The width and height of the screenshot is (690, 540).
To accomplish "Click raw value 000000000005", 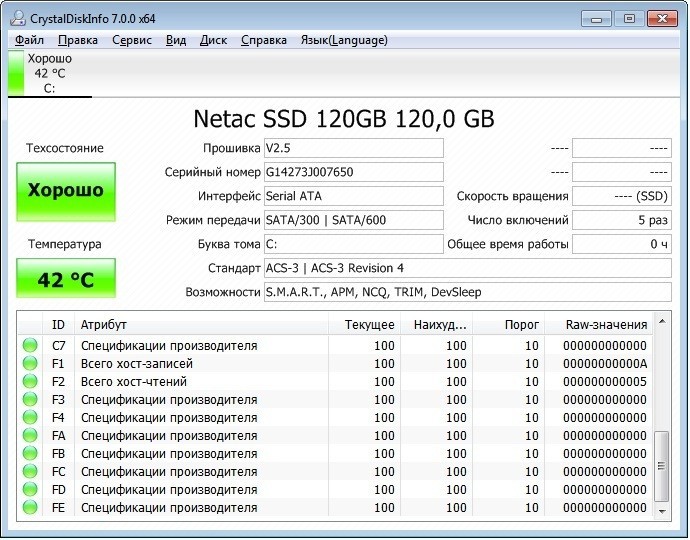I will (605, 382).
